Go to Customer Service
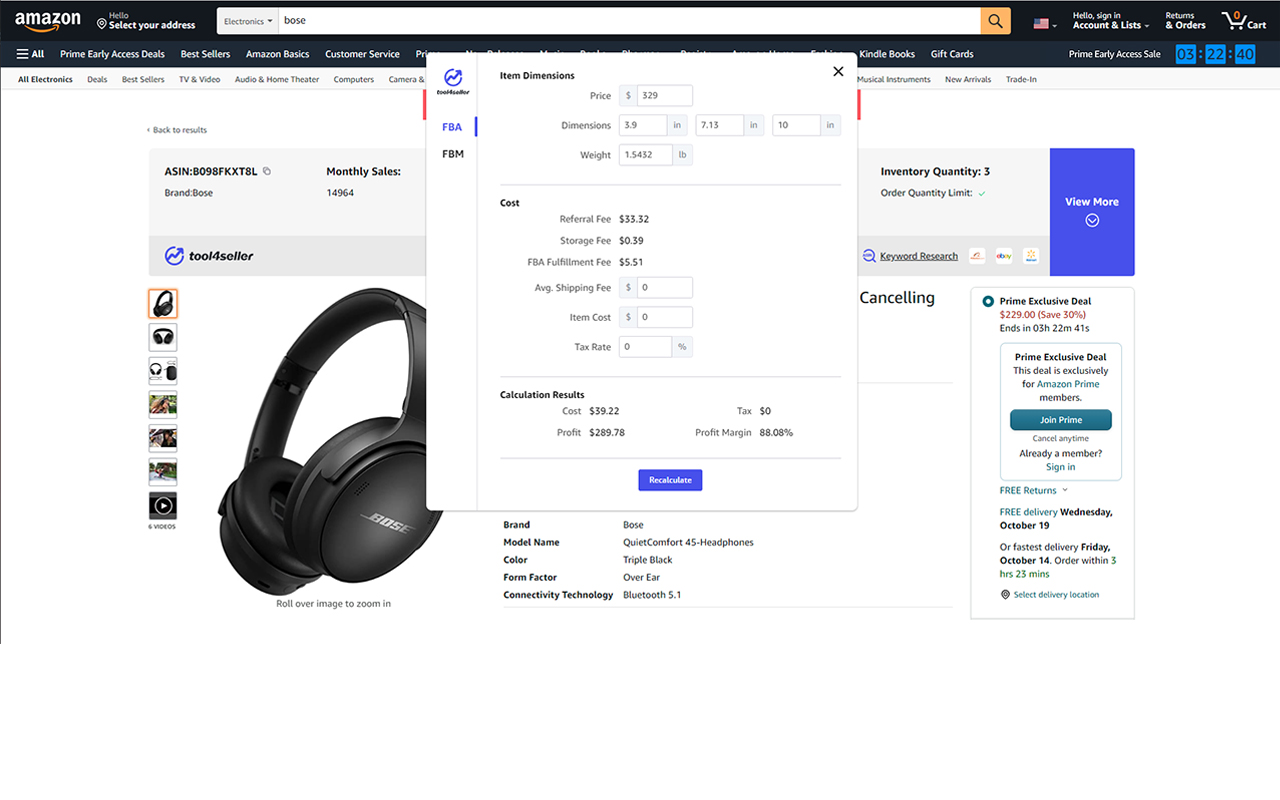1280x800 pixels. click(x=362, y=54)
